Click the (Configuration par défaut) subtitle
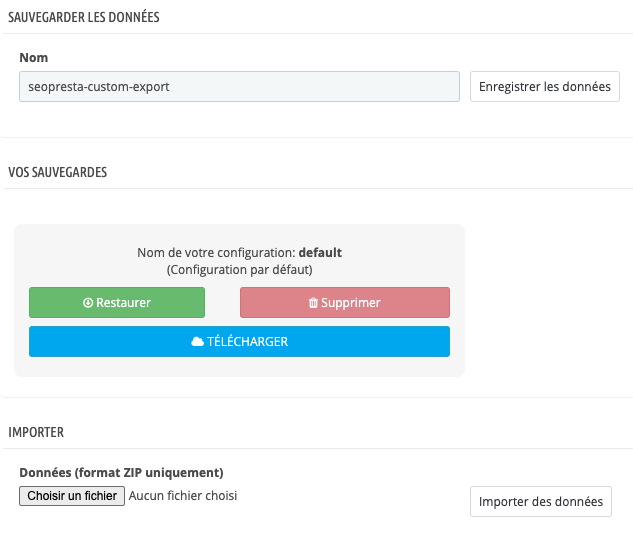 point(239,269)
